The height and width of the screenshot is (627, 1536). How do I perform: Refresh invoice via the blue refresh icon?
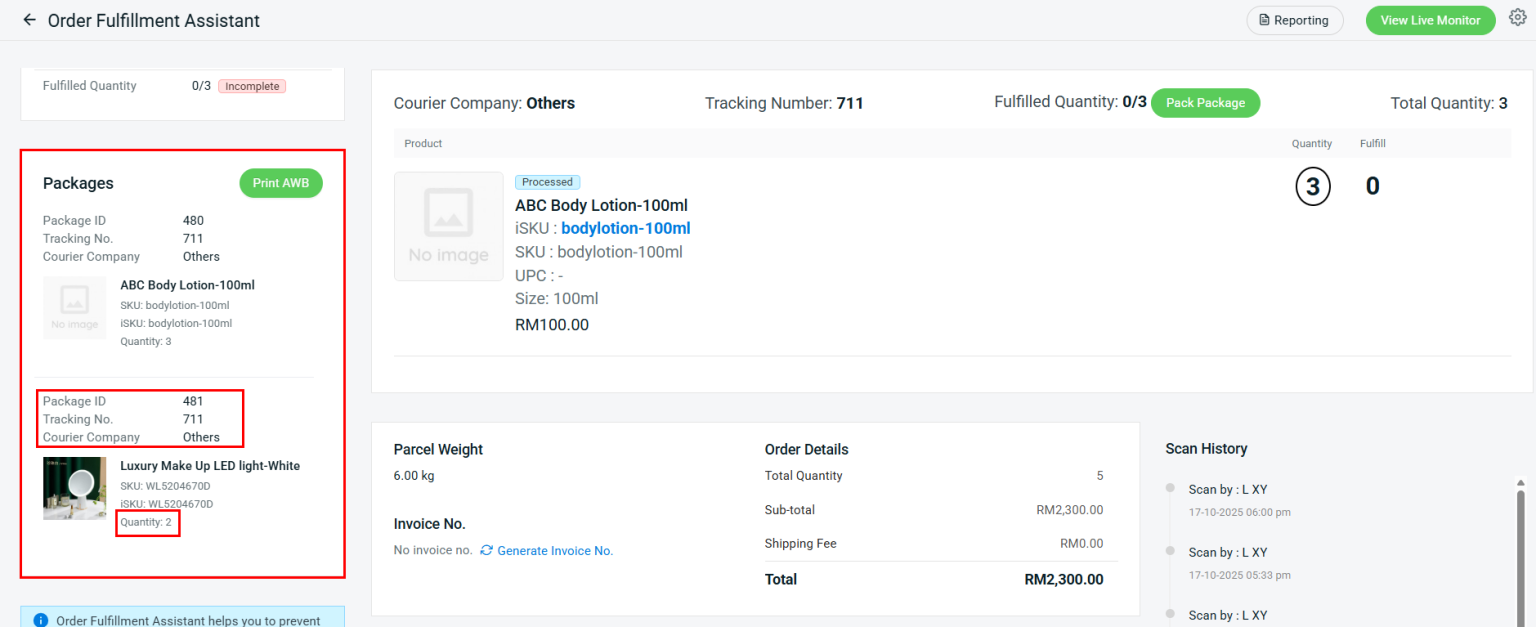(x=486, y=550)
